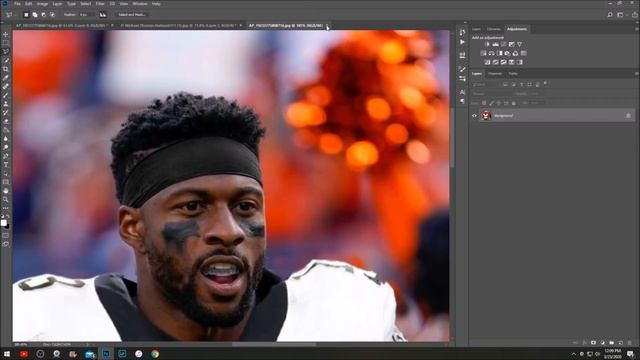640x360 pixels.
Task: Add a Brightness/Contrast adjustment
Action: [x=487, y=44]
